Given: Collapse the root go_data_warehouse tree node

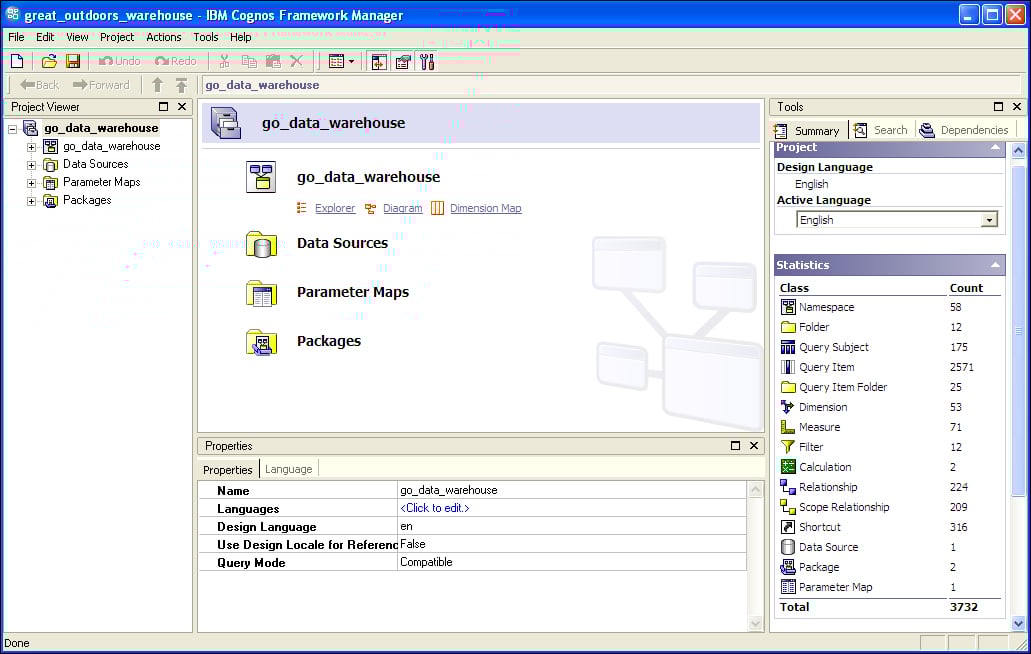Looking at the screenshot, I should pyautogui.click(x=12, y=129).
